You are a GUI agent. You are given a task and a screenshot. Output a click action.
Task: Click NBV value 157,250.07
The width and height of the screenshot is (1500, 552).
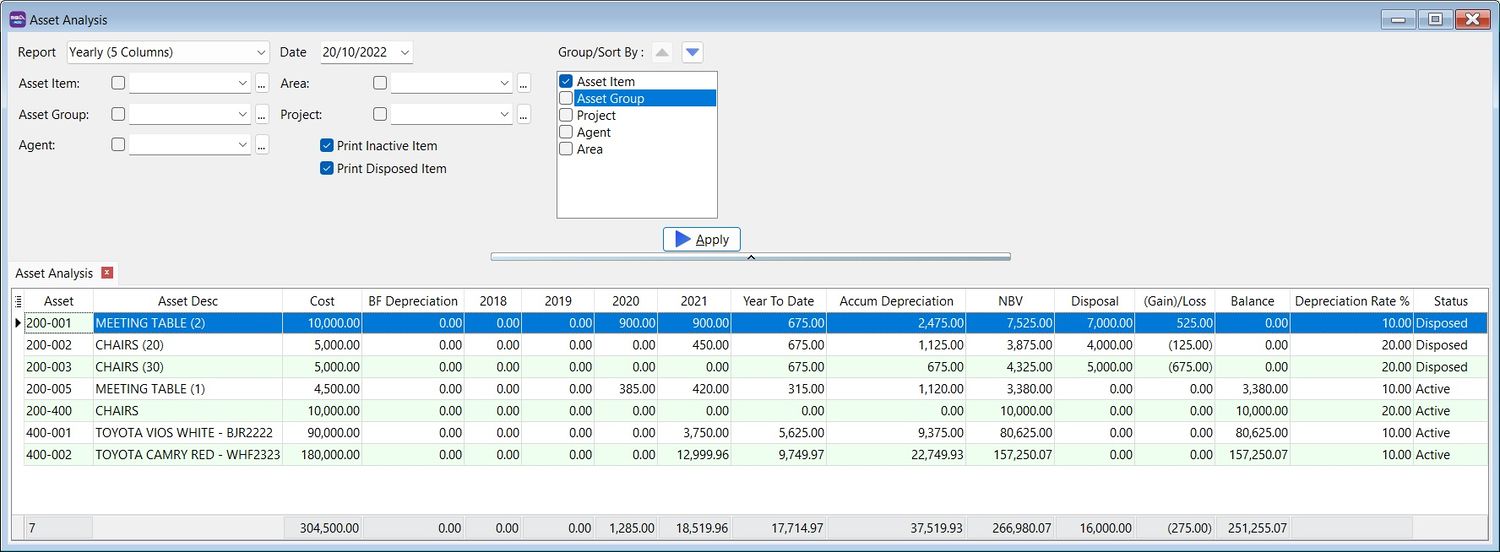click(x=1010, y=455)
